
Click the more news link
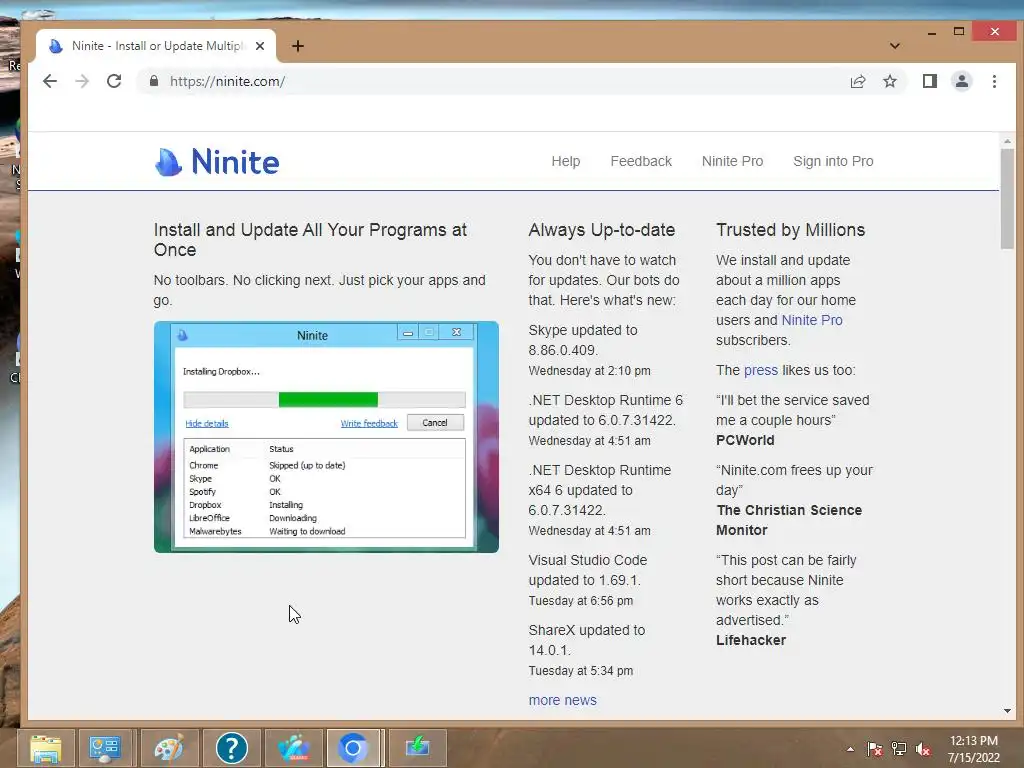click(x=562, y=700)
